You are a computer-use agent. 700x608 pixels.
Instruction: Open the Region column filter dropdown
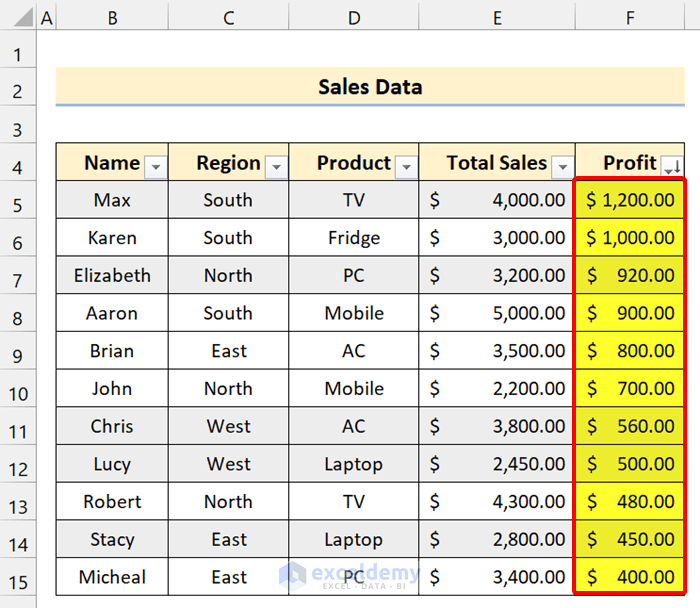point(276,167)
